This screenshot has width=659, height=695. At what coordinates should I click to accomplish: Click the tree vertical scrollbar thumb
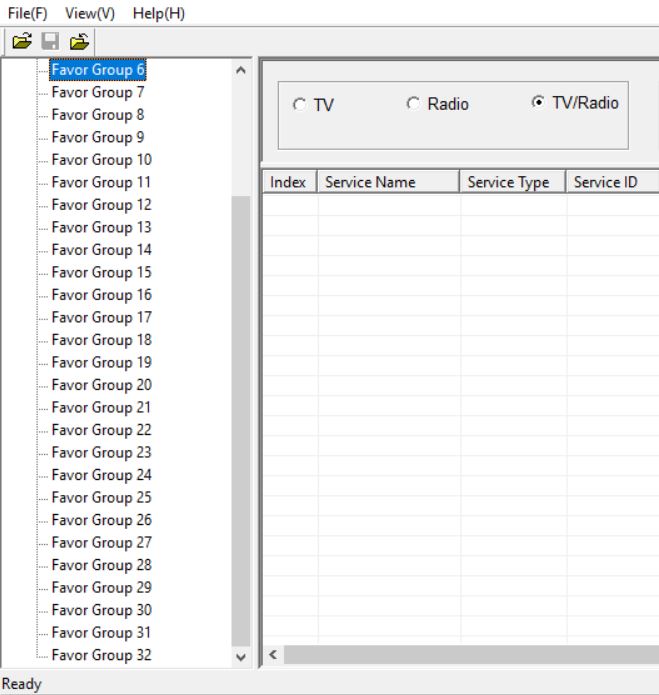[x=241, y=421]
